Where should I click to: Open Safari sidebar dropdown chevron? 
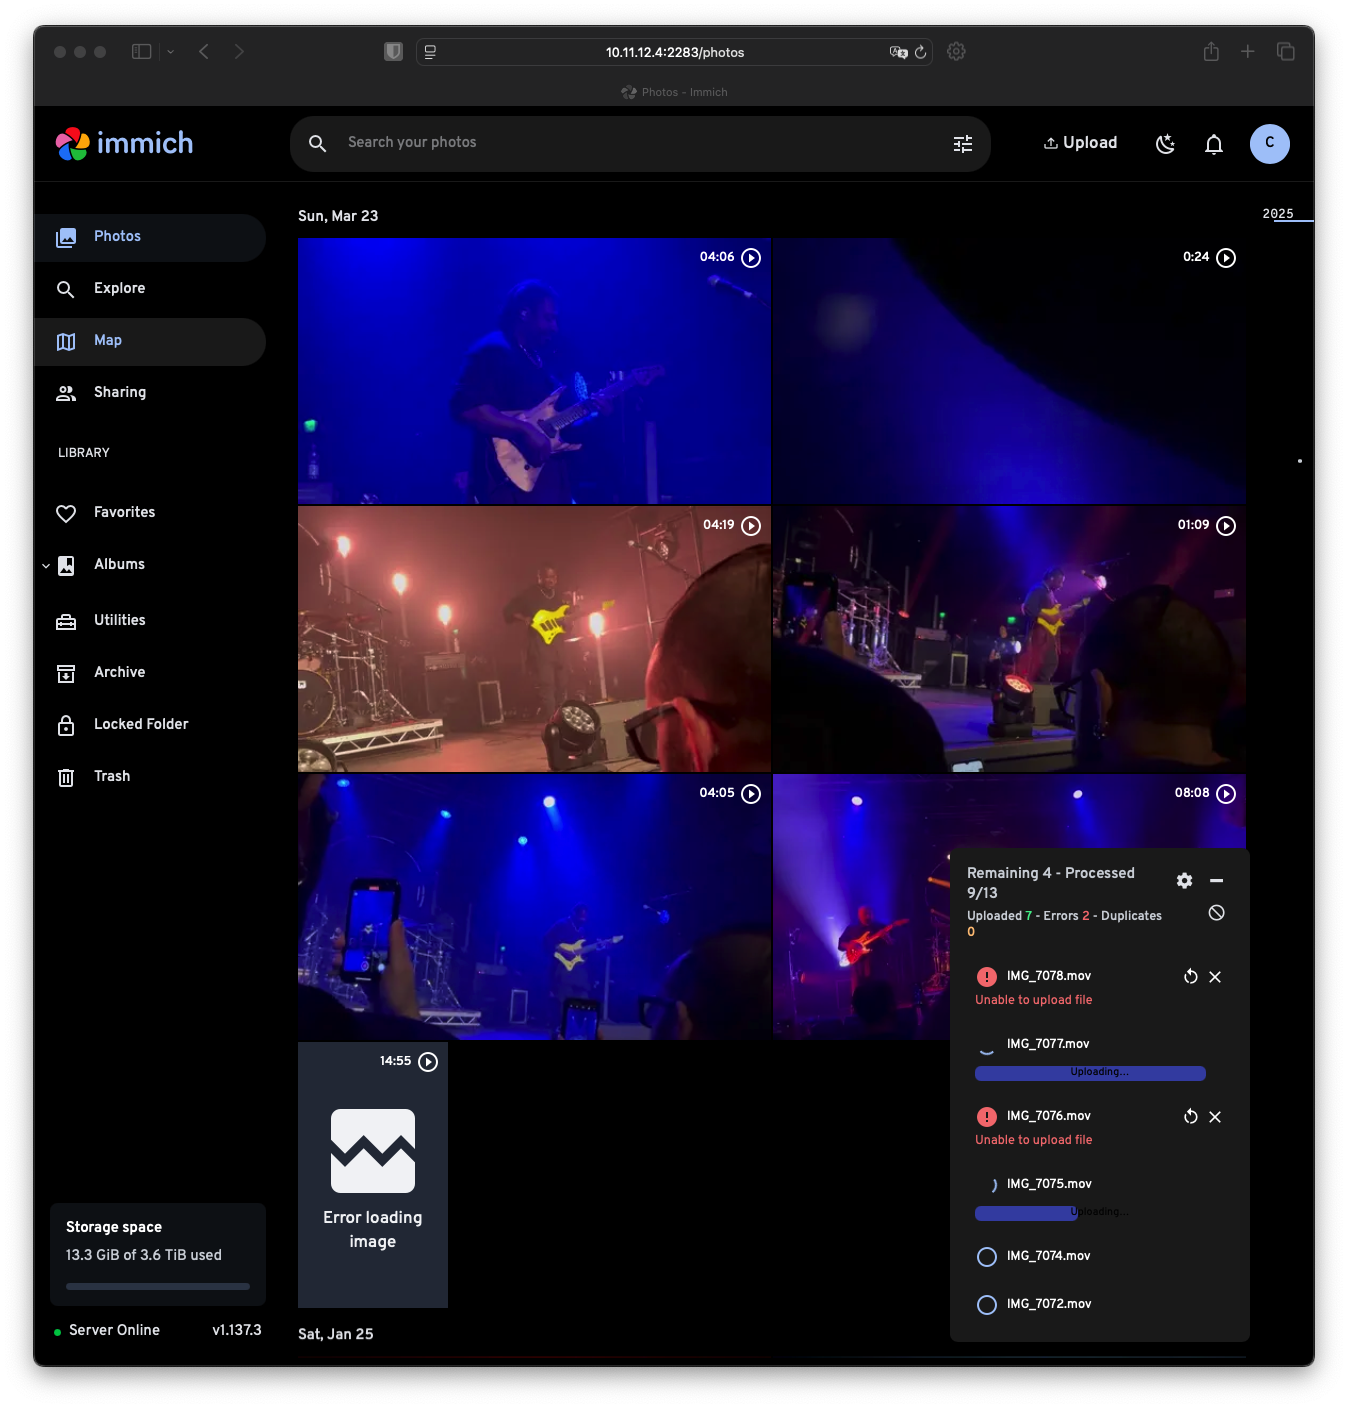coord(170,52)
